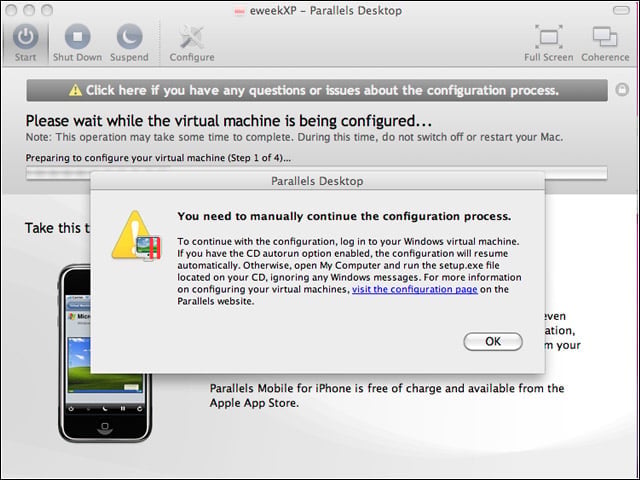
Task: Follow 'visit the configuration page' link
Action: pos(415,289)
